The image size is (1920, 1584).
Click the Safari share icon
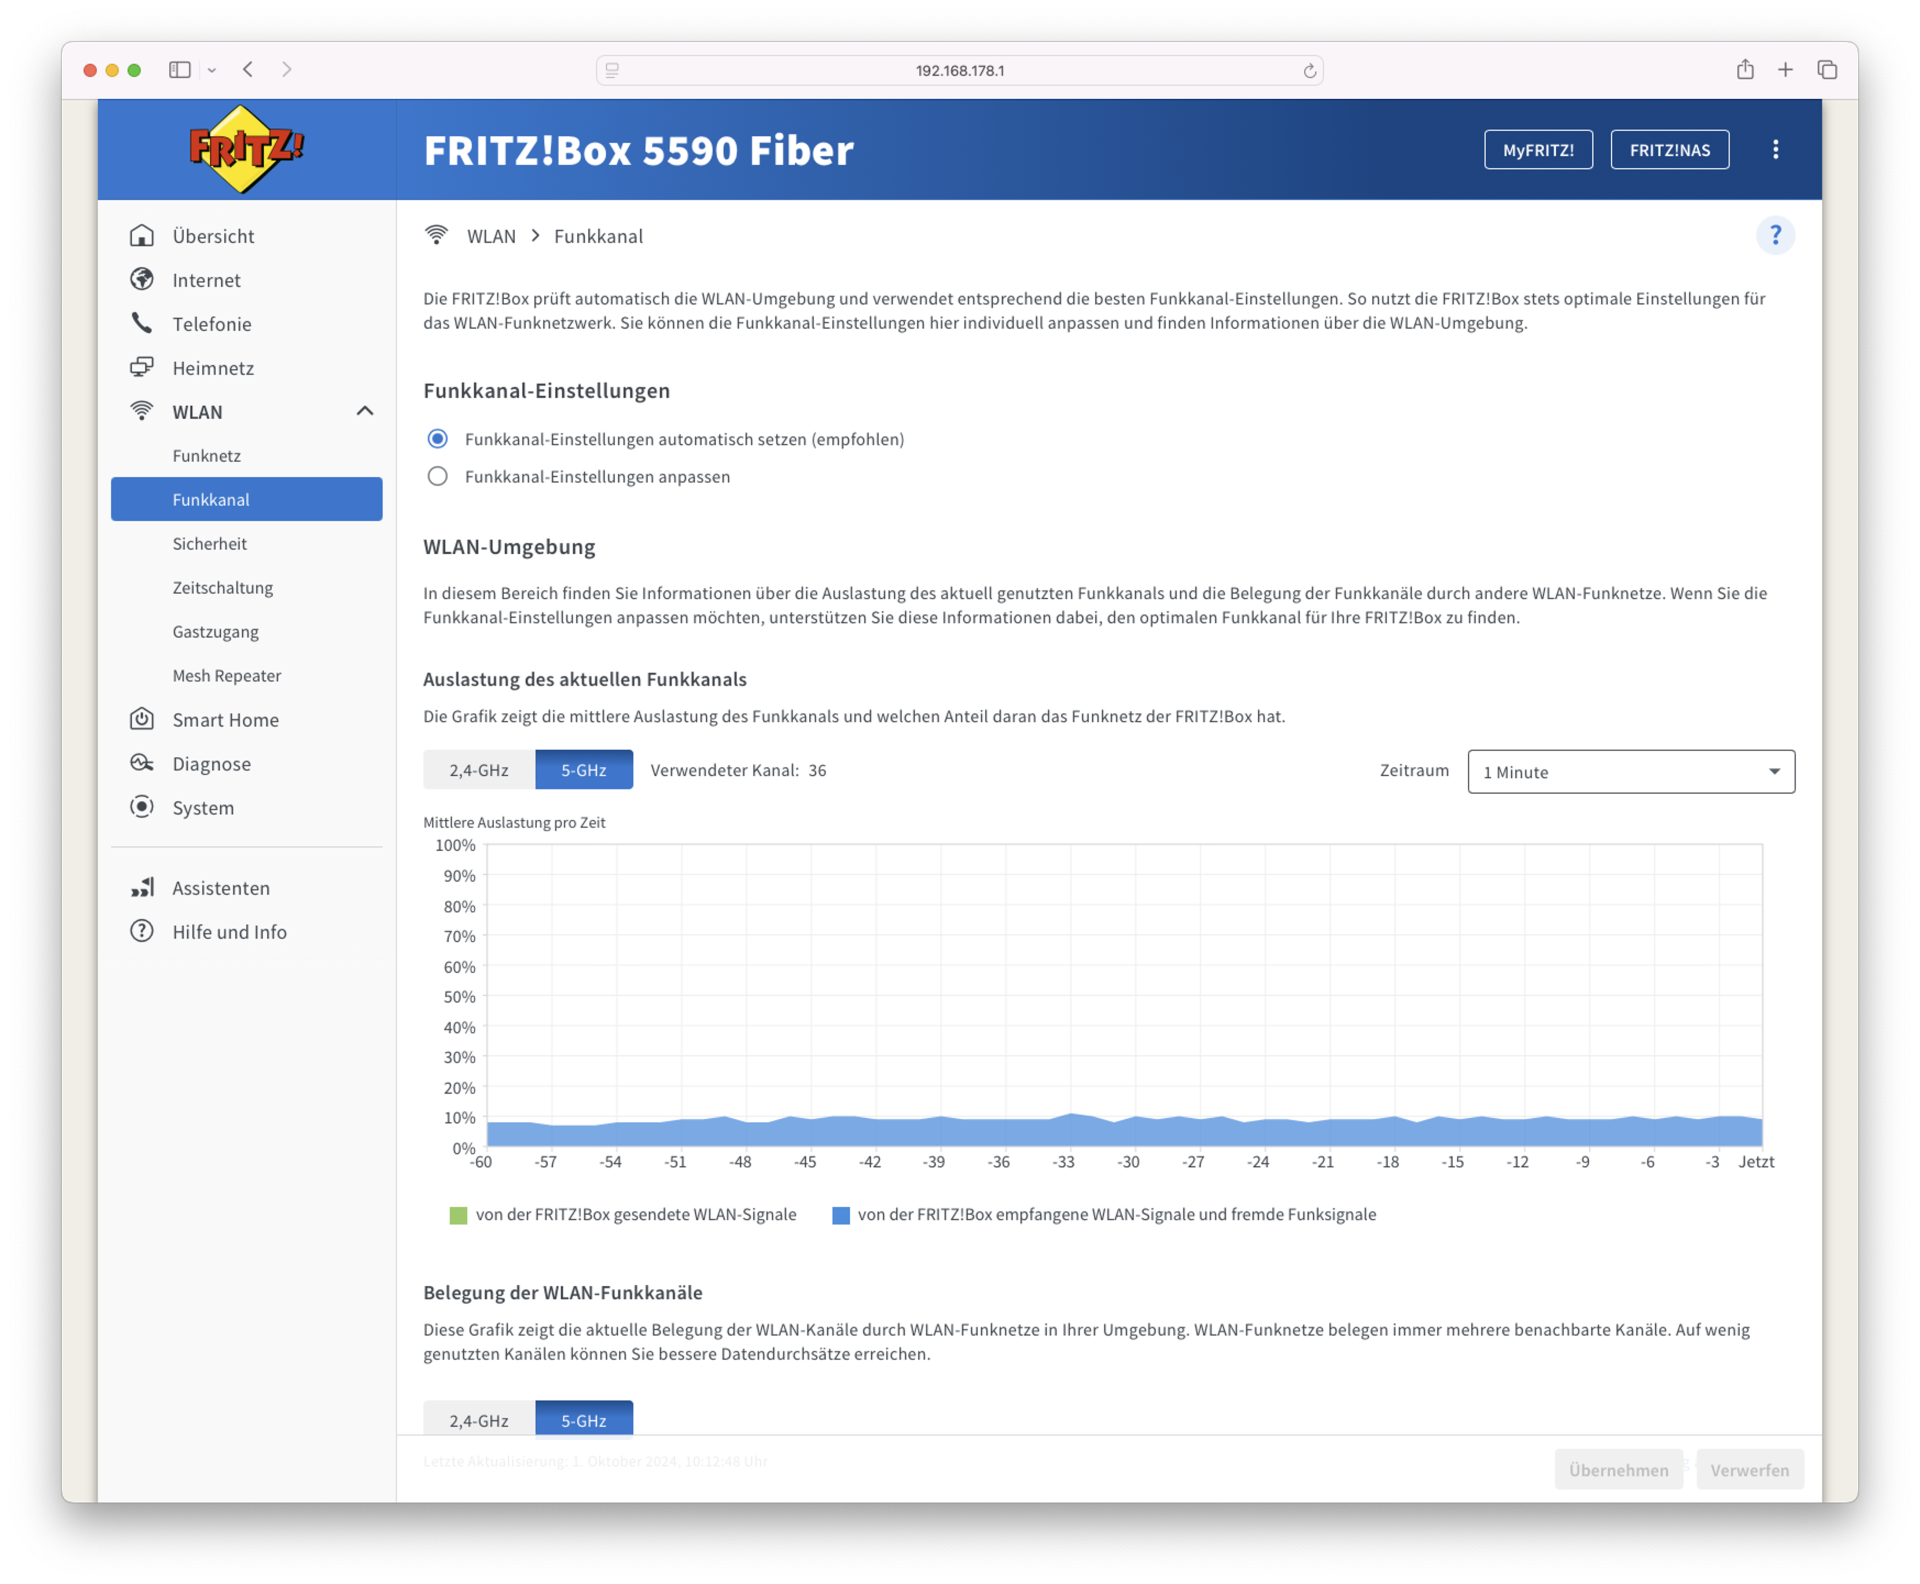pos(1745,69)
